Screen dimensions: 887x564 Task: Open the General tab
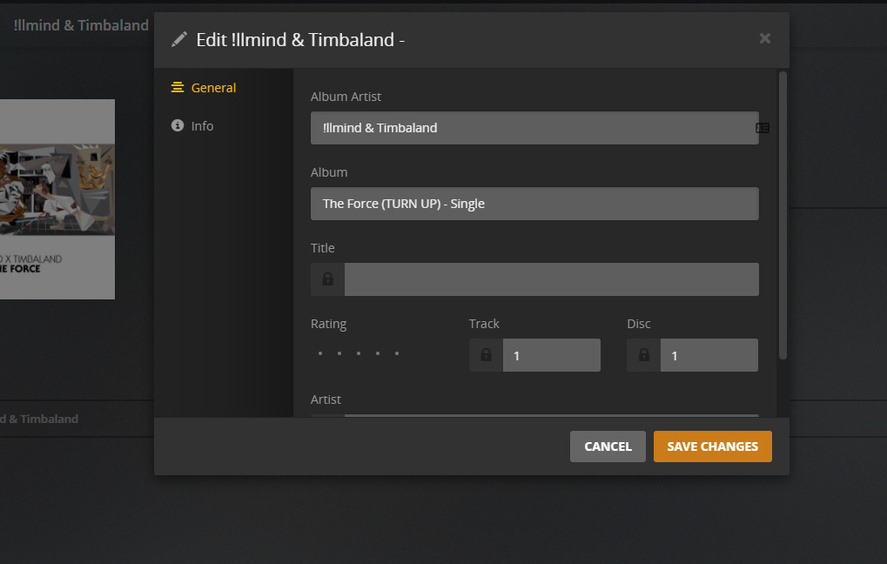[x=204, y=88]
